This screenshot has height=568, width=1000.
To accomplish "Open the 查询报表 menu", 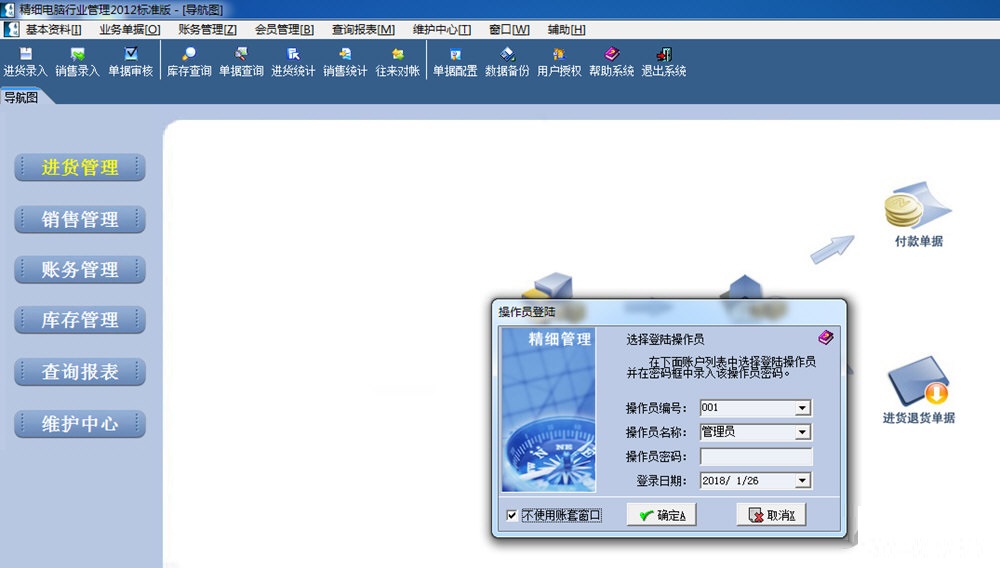I will coord(363,29).
